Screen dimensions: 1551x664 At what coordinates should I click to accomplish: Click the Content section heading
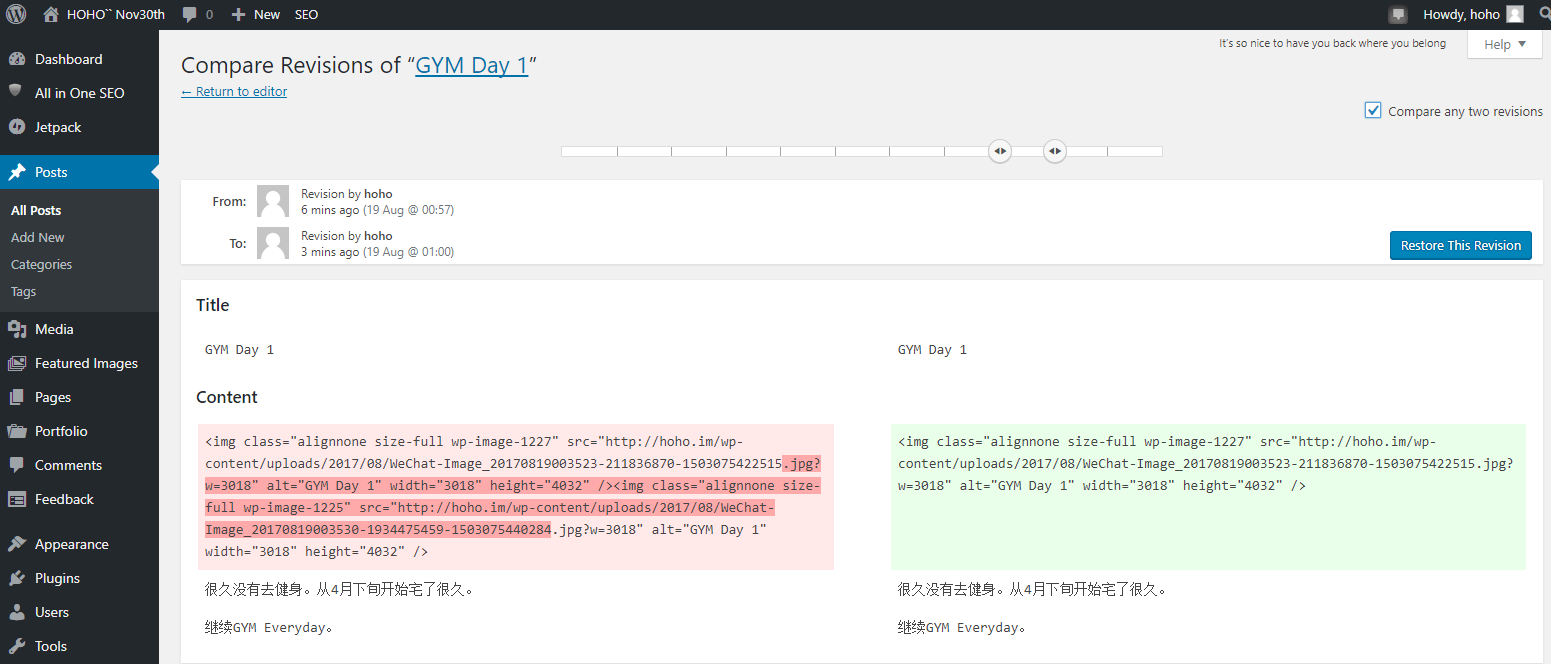pyautogui.click(x=227, y=397)
